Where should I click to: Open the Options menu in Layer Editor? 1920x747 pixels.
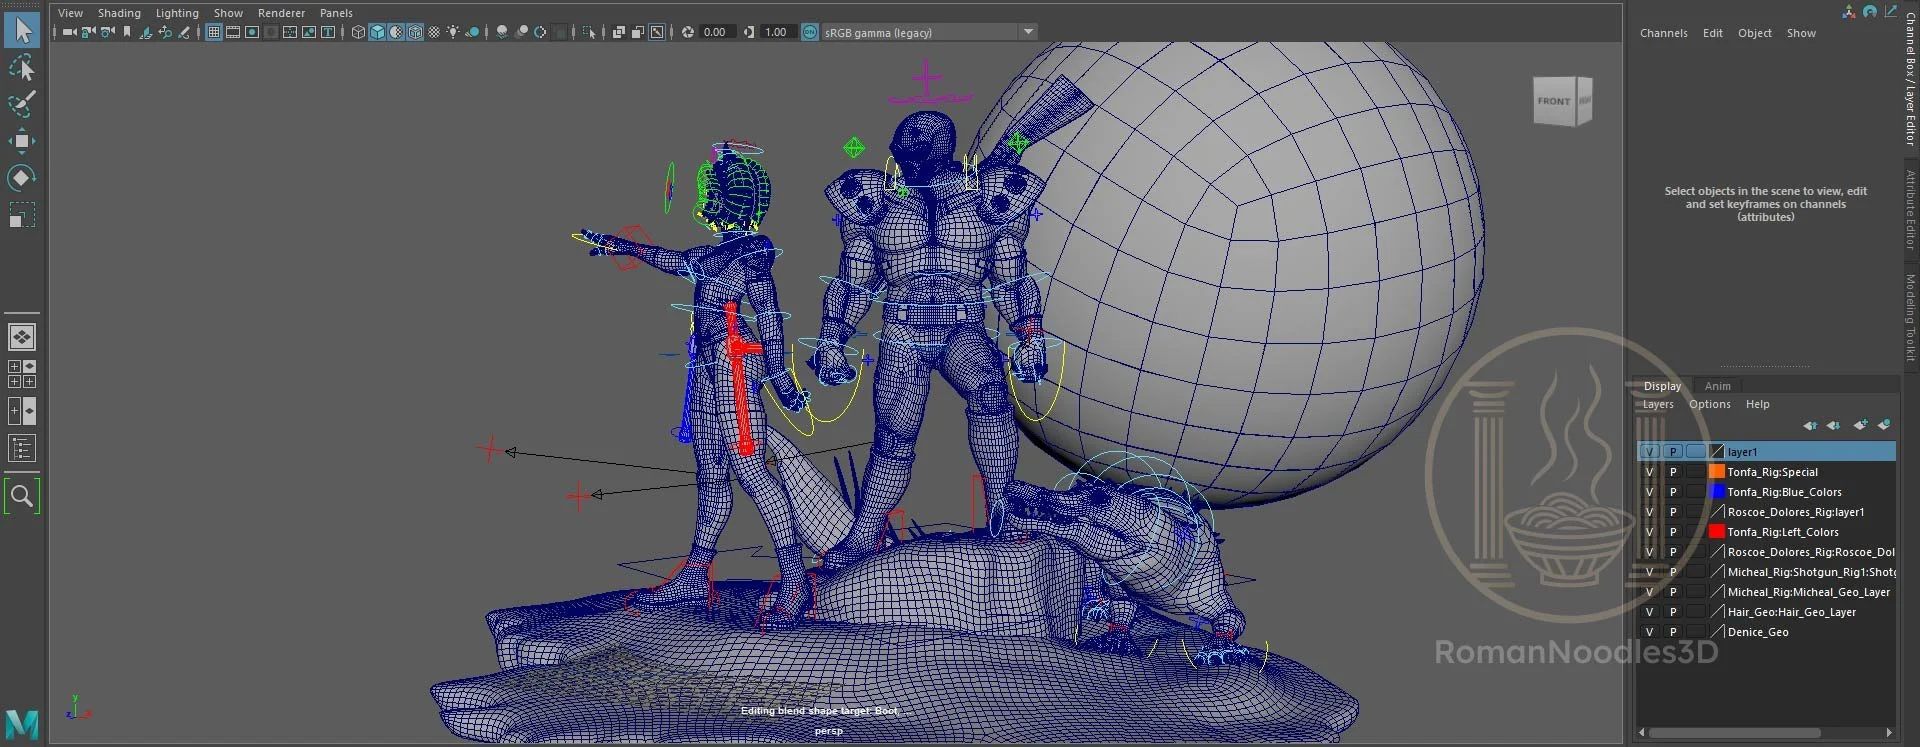coord(1709,405)
